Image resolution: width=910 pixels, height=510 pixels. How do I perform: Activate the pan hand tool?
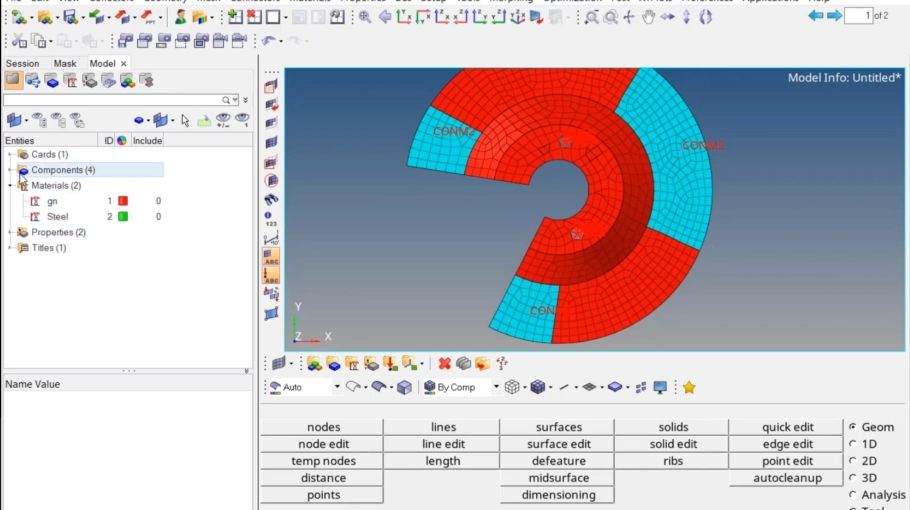pyautogui.click(x=648, y=17)
